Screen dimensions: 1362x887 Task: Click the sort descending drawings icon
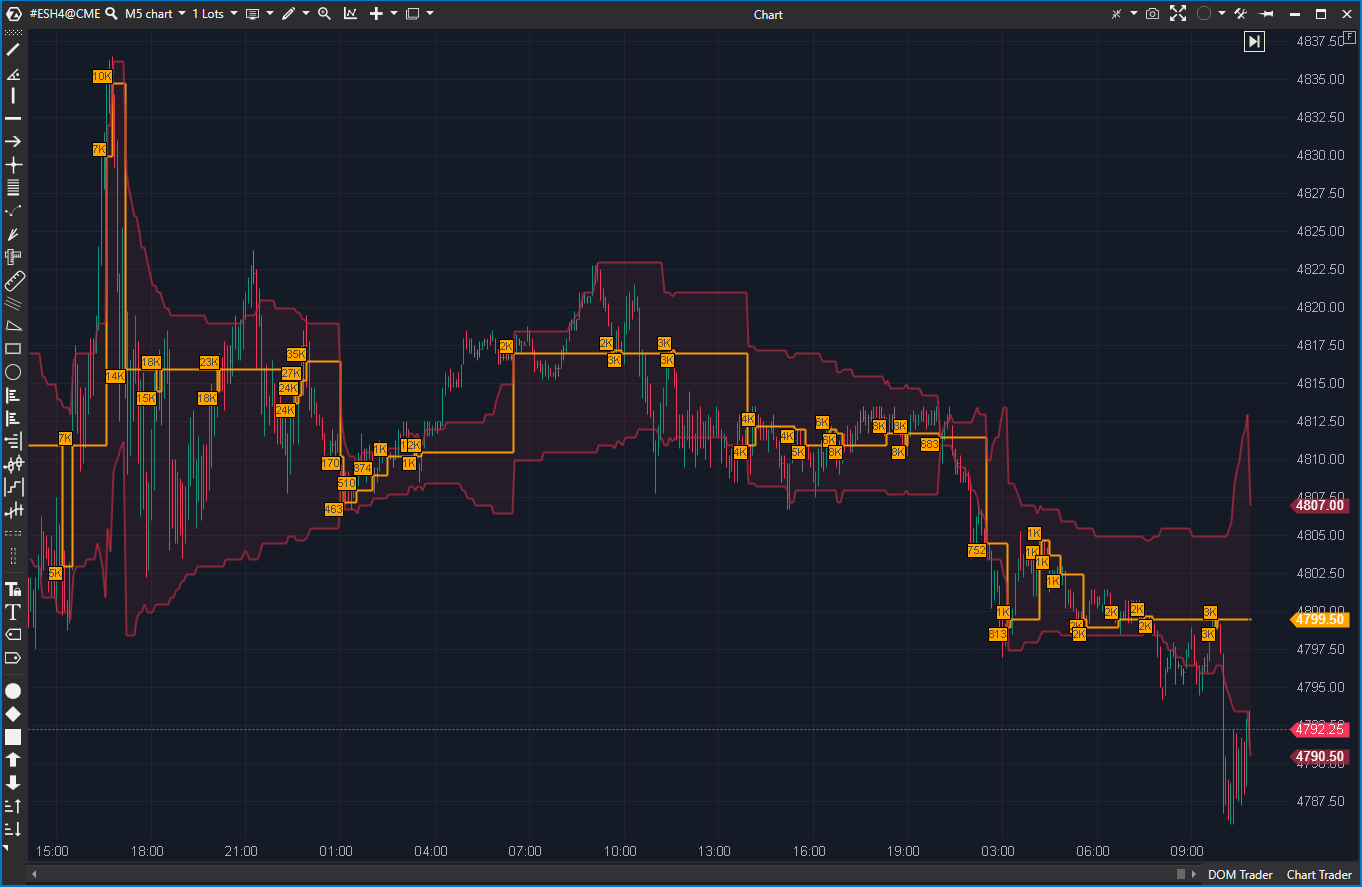(13, 829)
